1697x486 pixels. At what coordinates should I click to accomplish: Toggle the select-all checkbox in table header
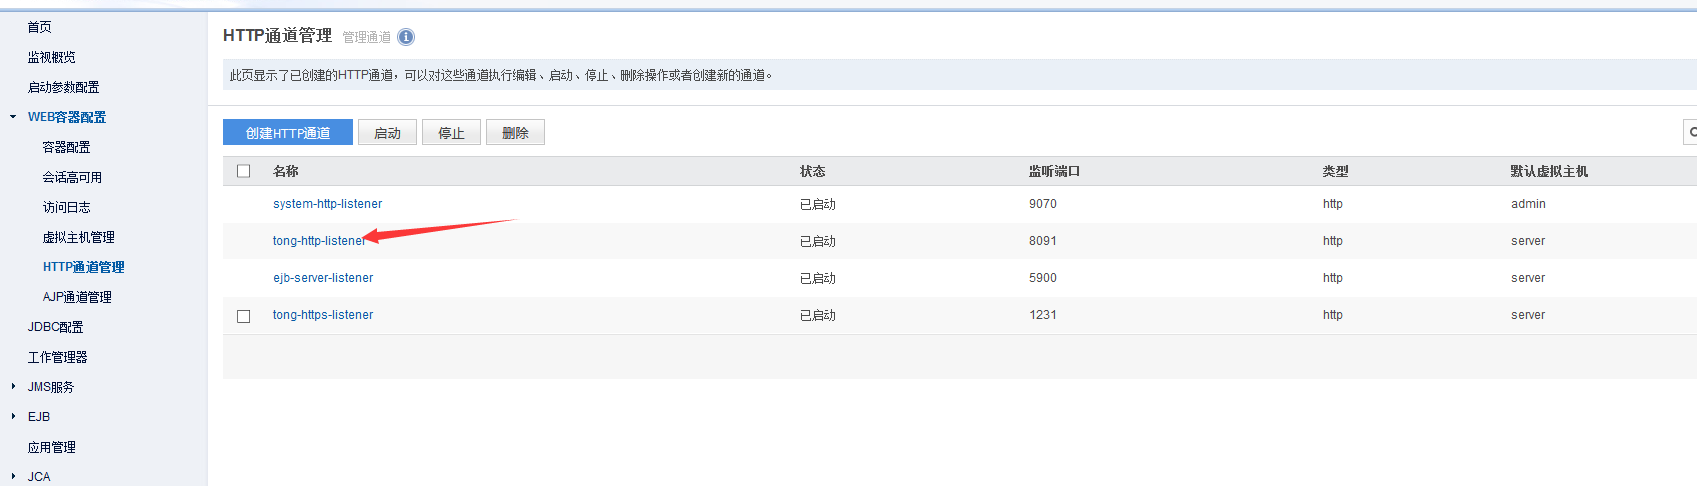point(243,171)
